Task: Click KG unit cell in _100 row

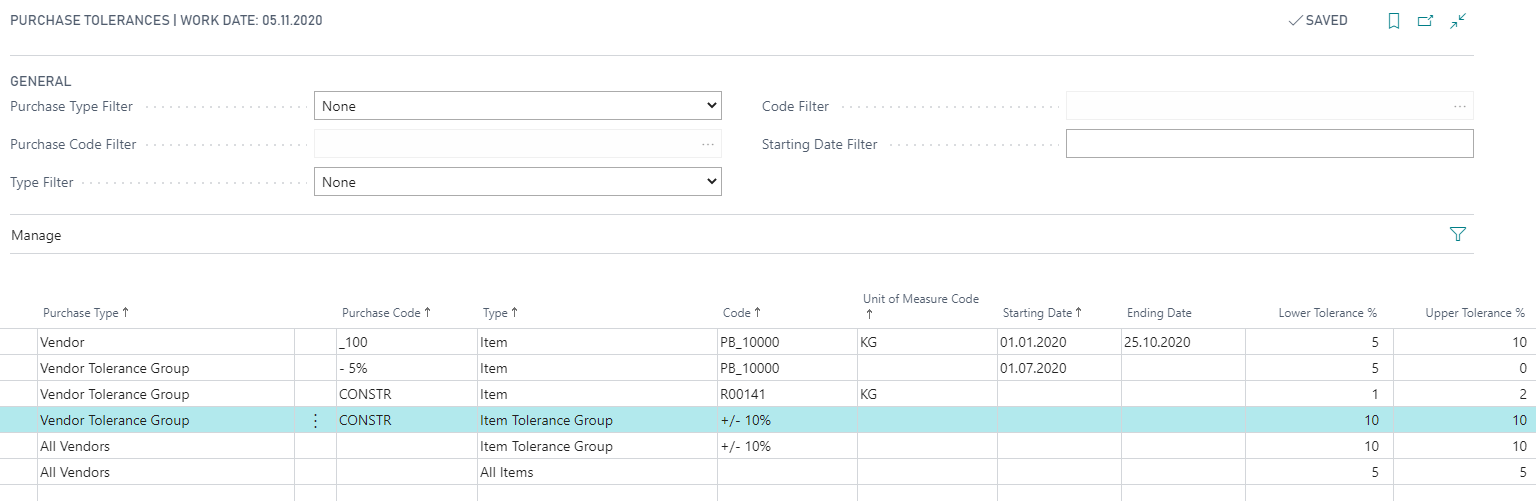Action: pyautogui.click(x=927, y=342)
